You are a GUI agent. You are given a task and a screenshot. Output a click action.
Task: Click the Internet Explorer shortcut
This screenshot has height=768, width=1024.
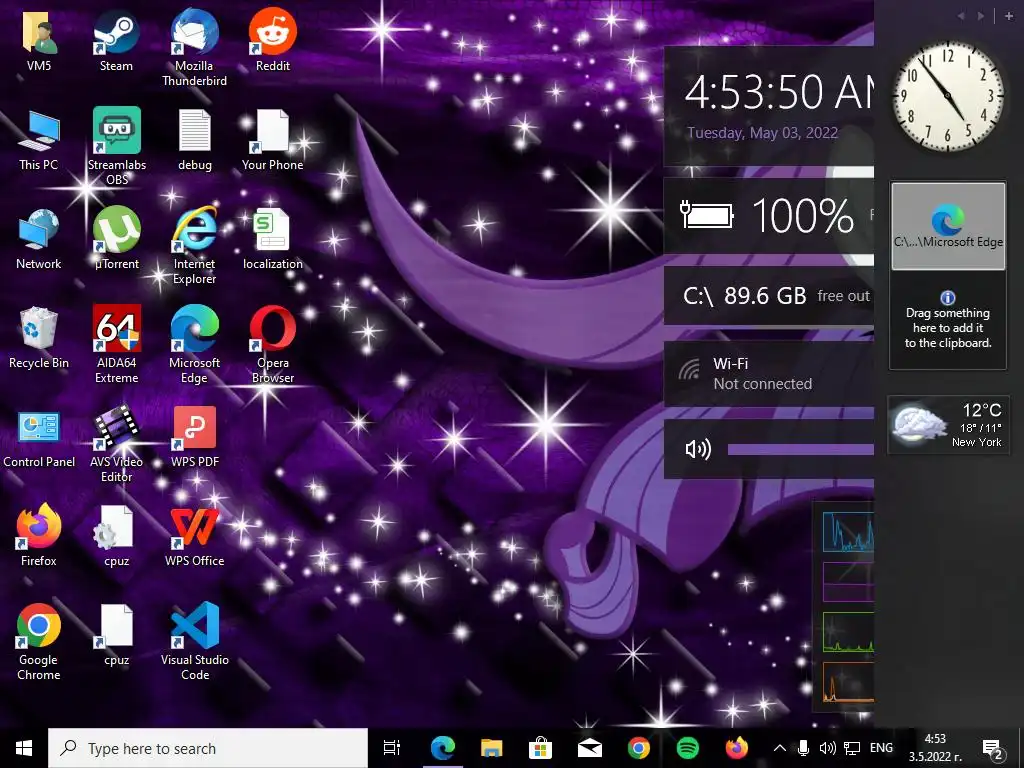tap(194, 246)
